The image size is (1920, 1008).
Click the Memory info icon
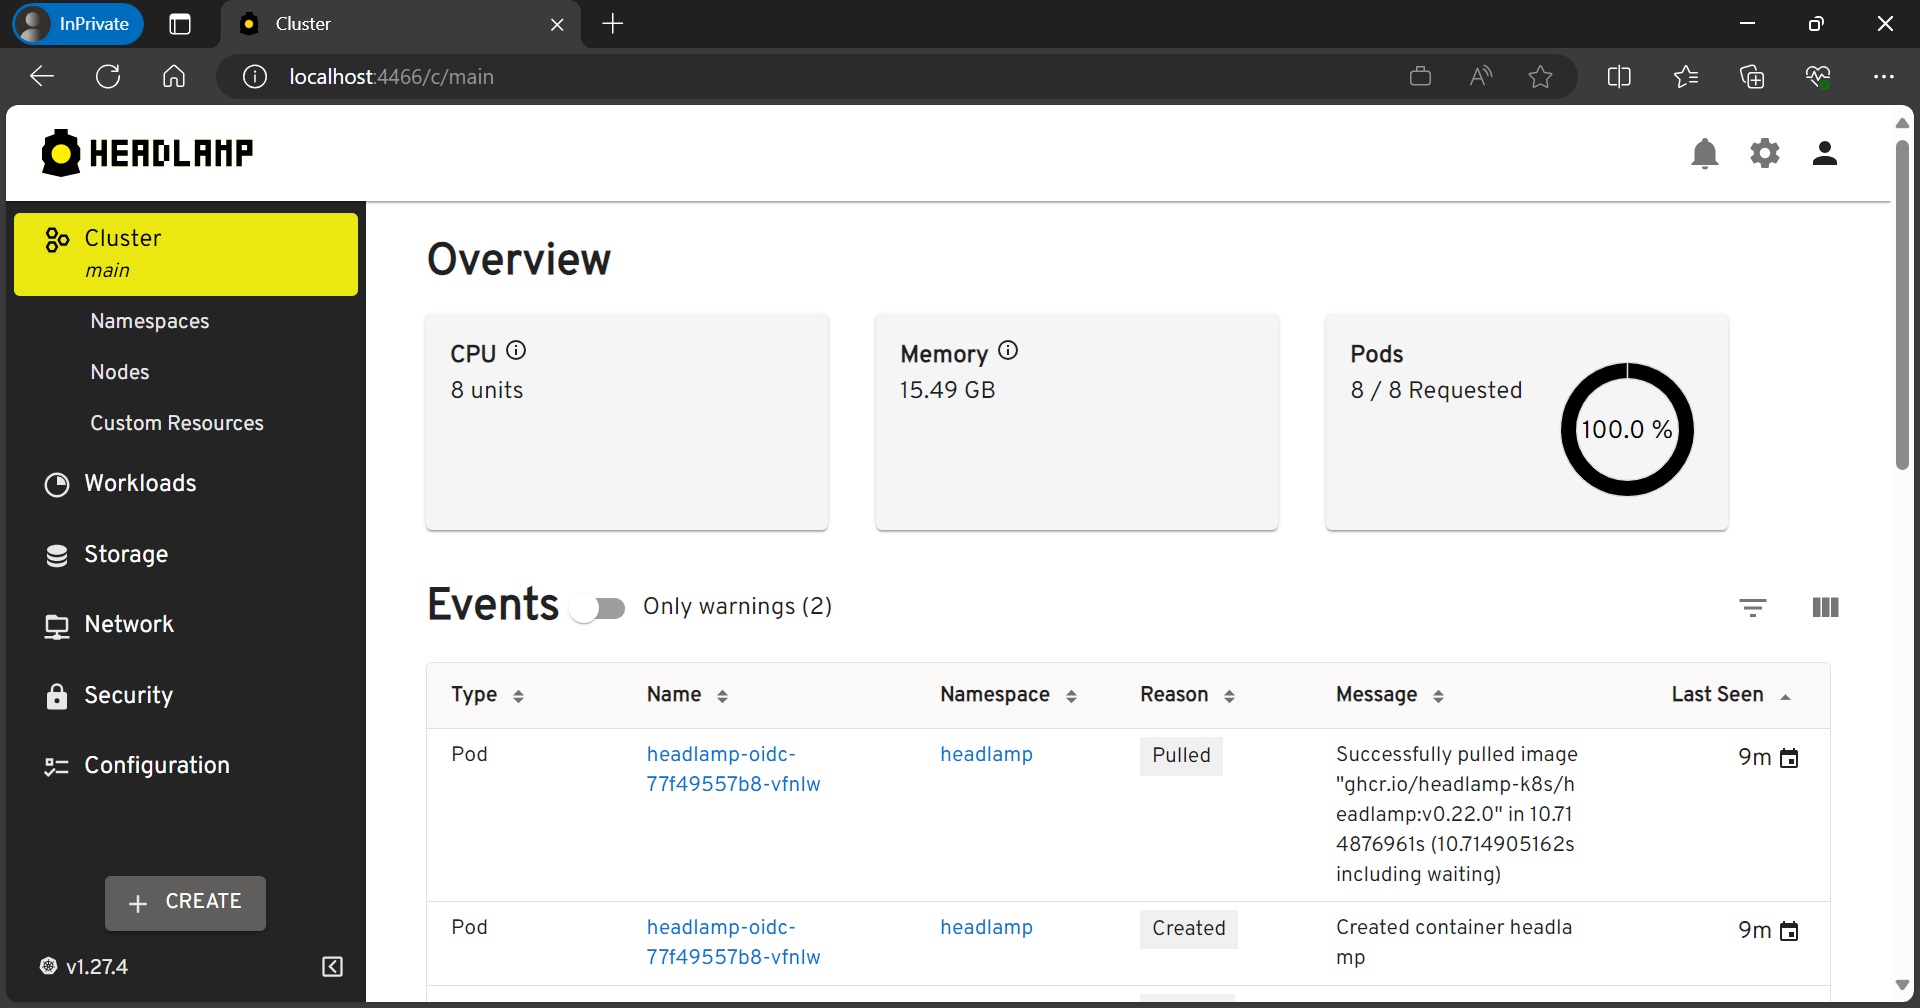click(x=1008, y=351)
